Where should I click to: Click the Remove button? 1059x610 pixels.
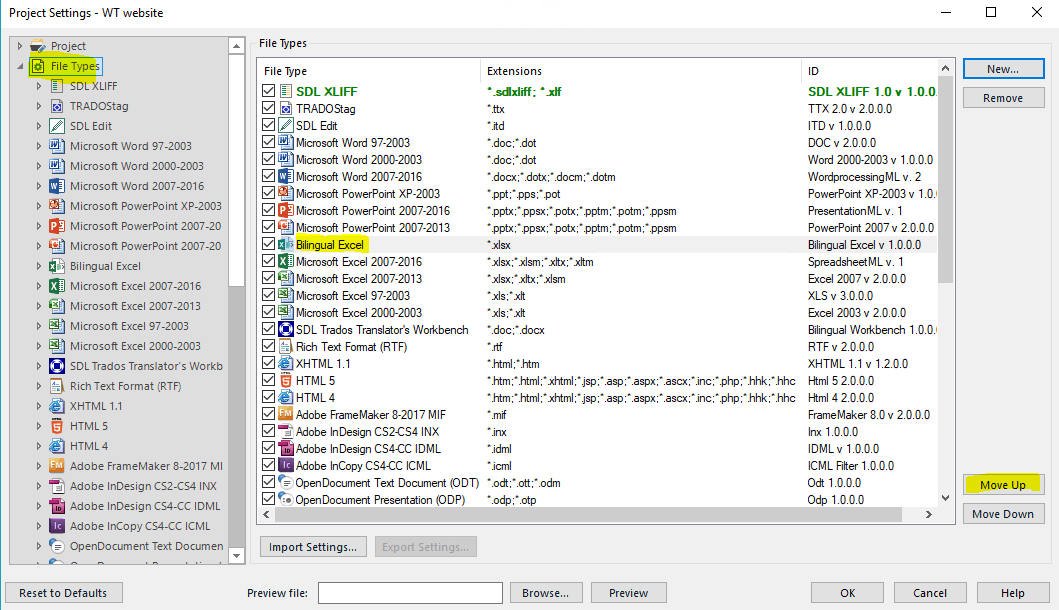click(1003, 98)
